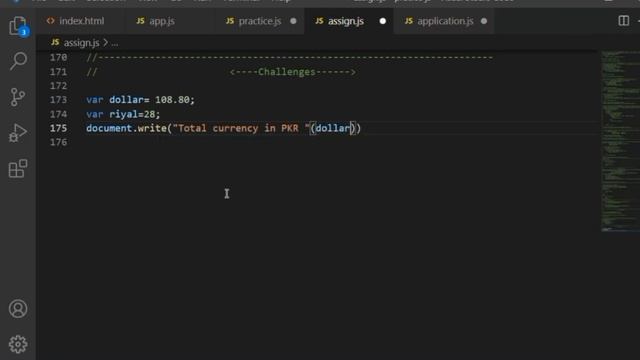Open the Search panel
This screenshot has height=360, width=640.
point(18,61)
